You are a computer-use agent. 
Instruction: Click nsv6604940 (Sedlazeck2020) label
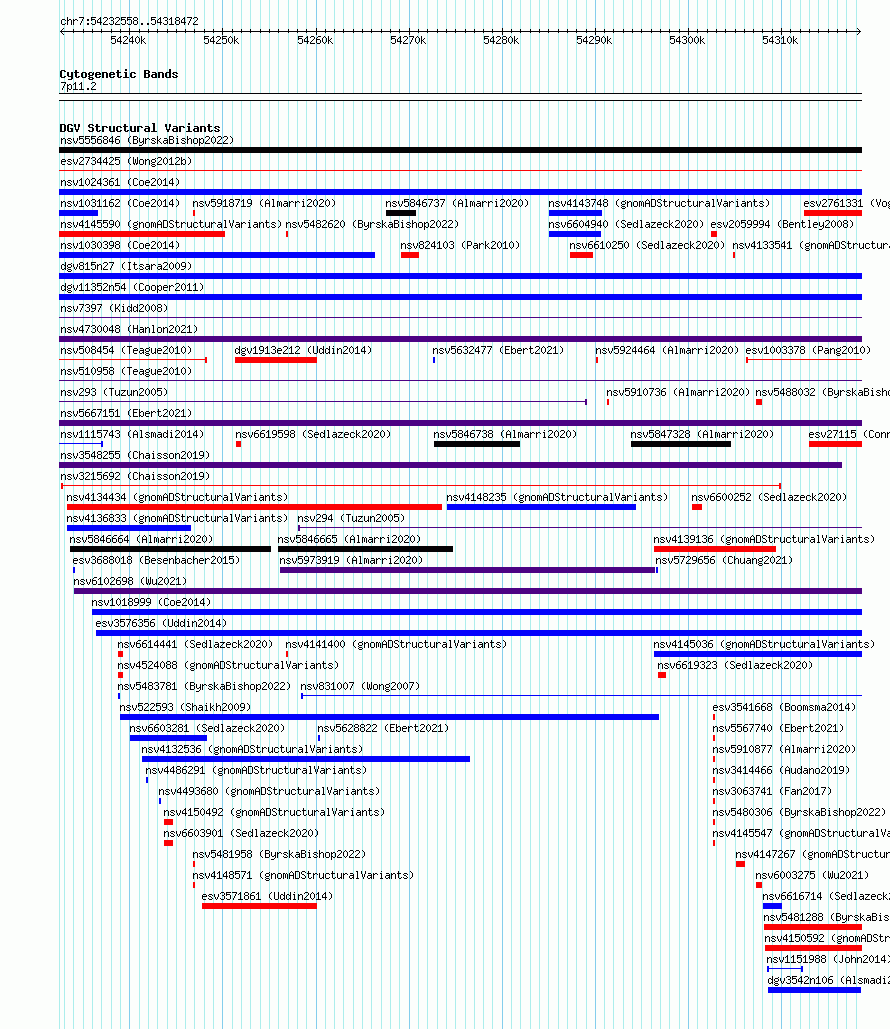pyautogui.click(x=626, y=224)
